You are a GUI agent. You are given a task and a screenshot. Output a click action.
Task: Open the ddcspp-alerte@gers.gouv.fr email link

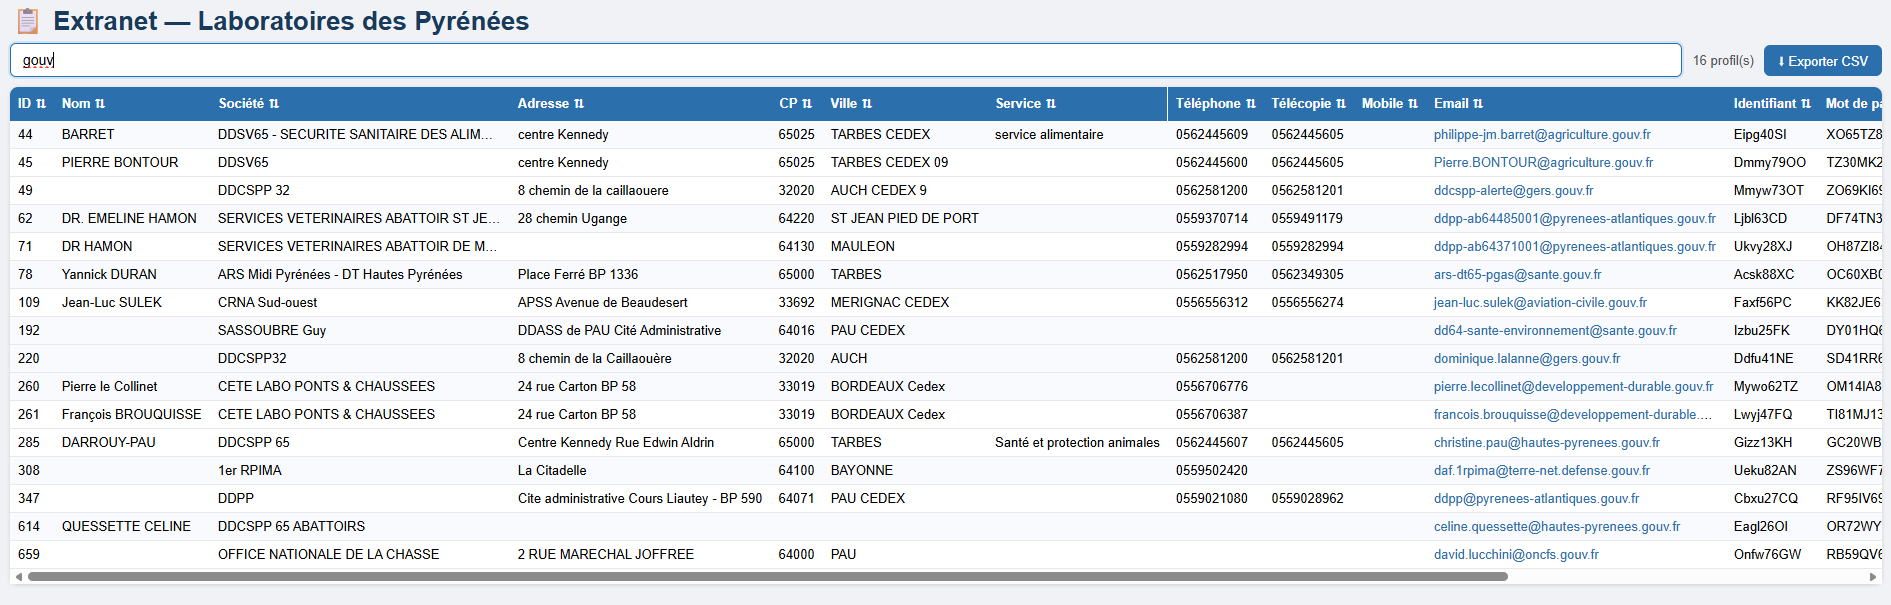(x=1513, y=191)
